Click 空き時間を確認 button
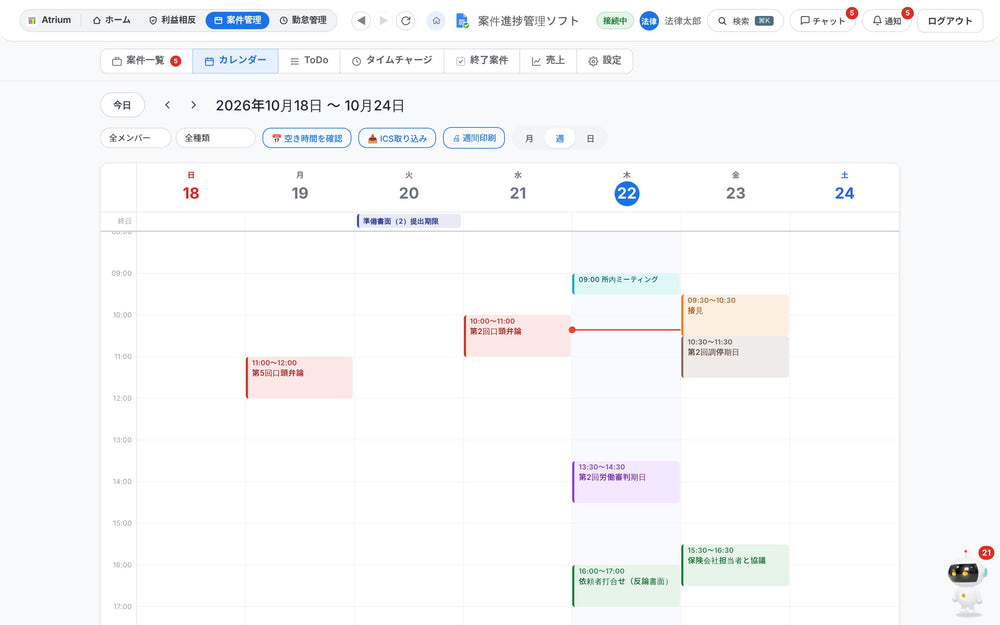1000x625 pixels. tap(307, 138)
